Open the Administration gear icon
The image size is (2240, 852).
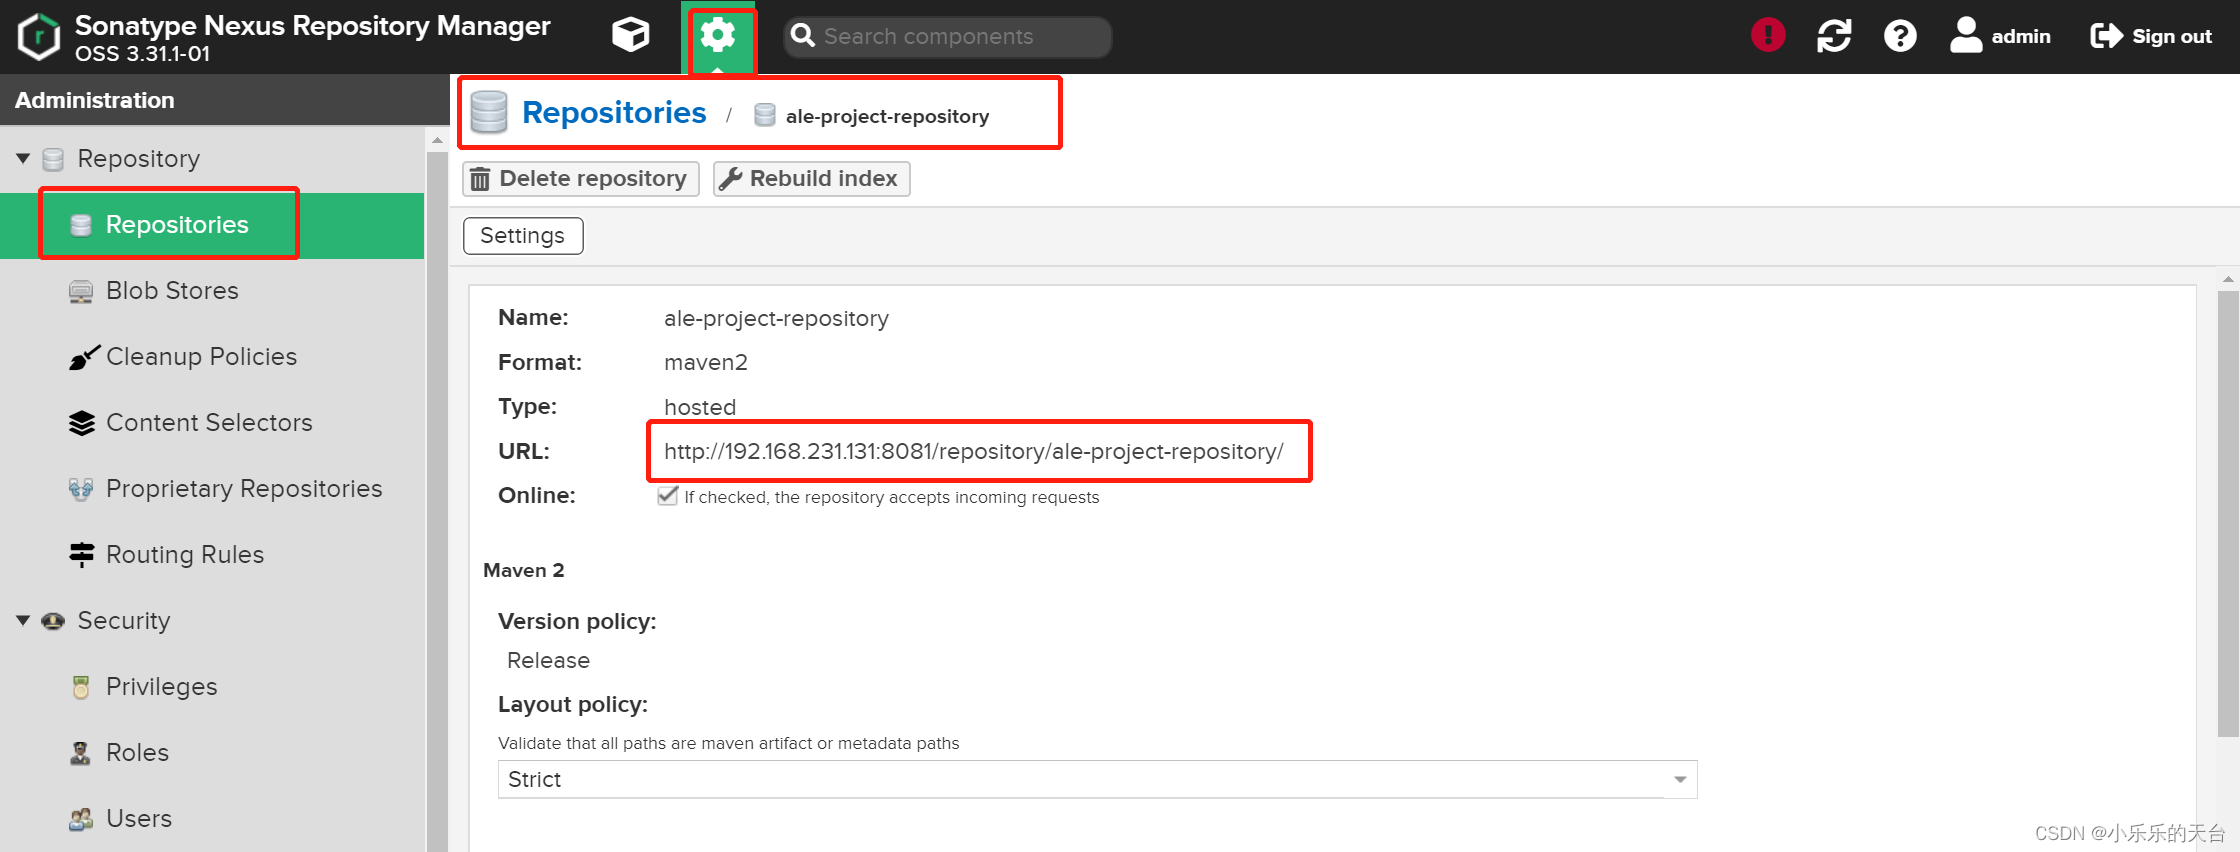click(718, 36)
